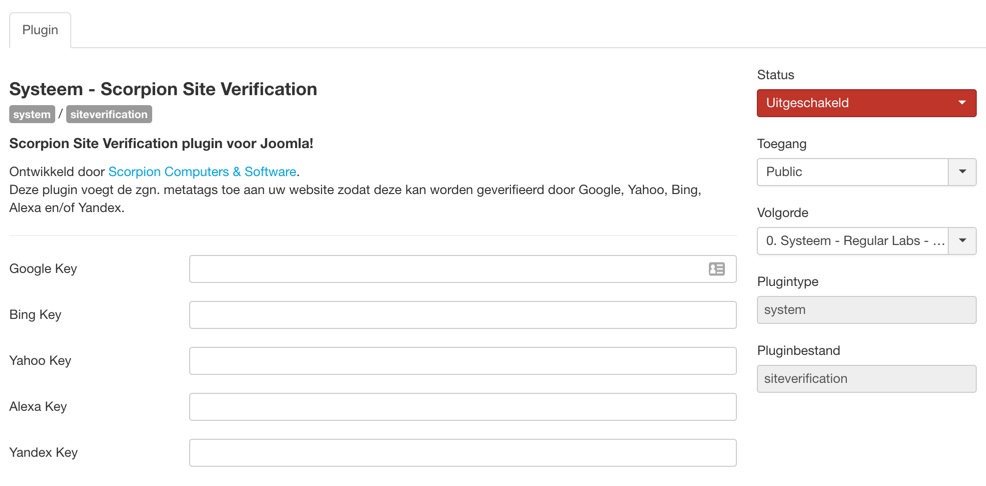Focus the Google Key input field
Image resolution: width=986 pixels, height=486 pixels.
coord(447,269)
